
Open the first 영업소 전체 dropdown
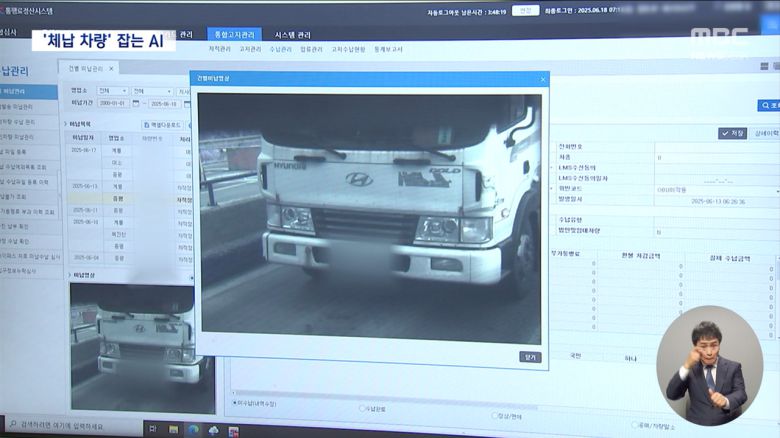(112, 91)
